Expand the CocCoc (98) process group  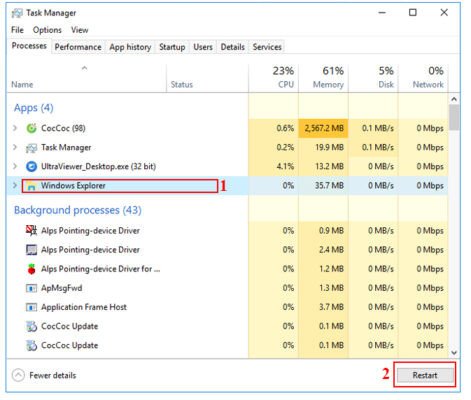15,128
